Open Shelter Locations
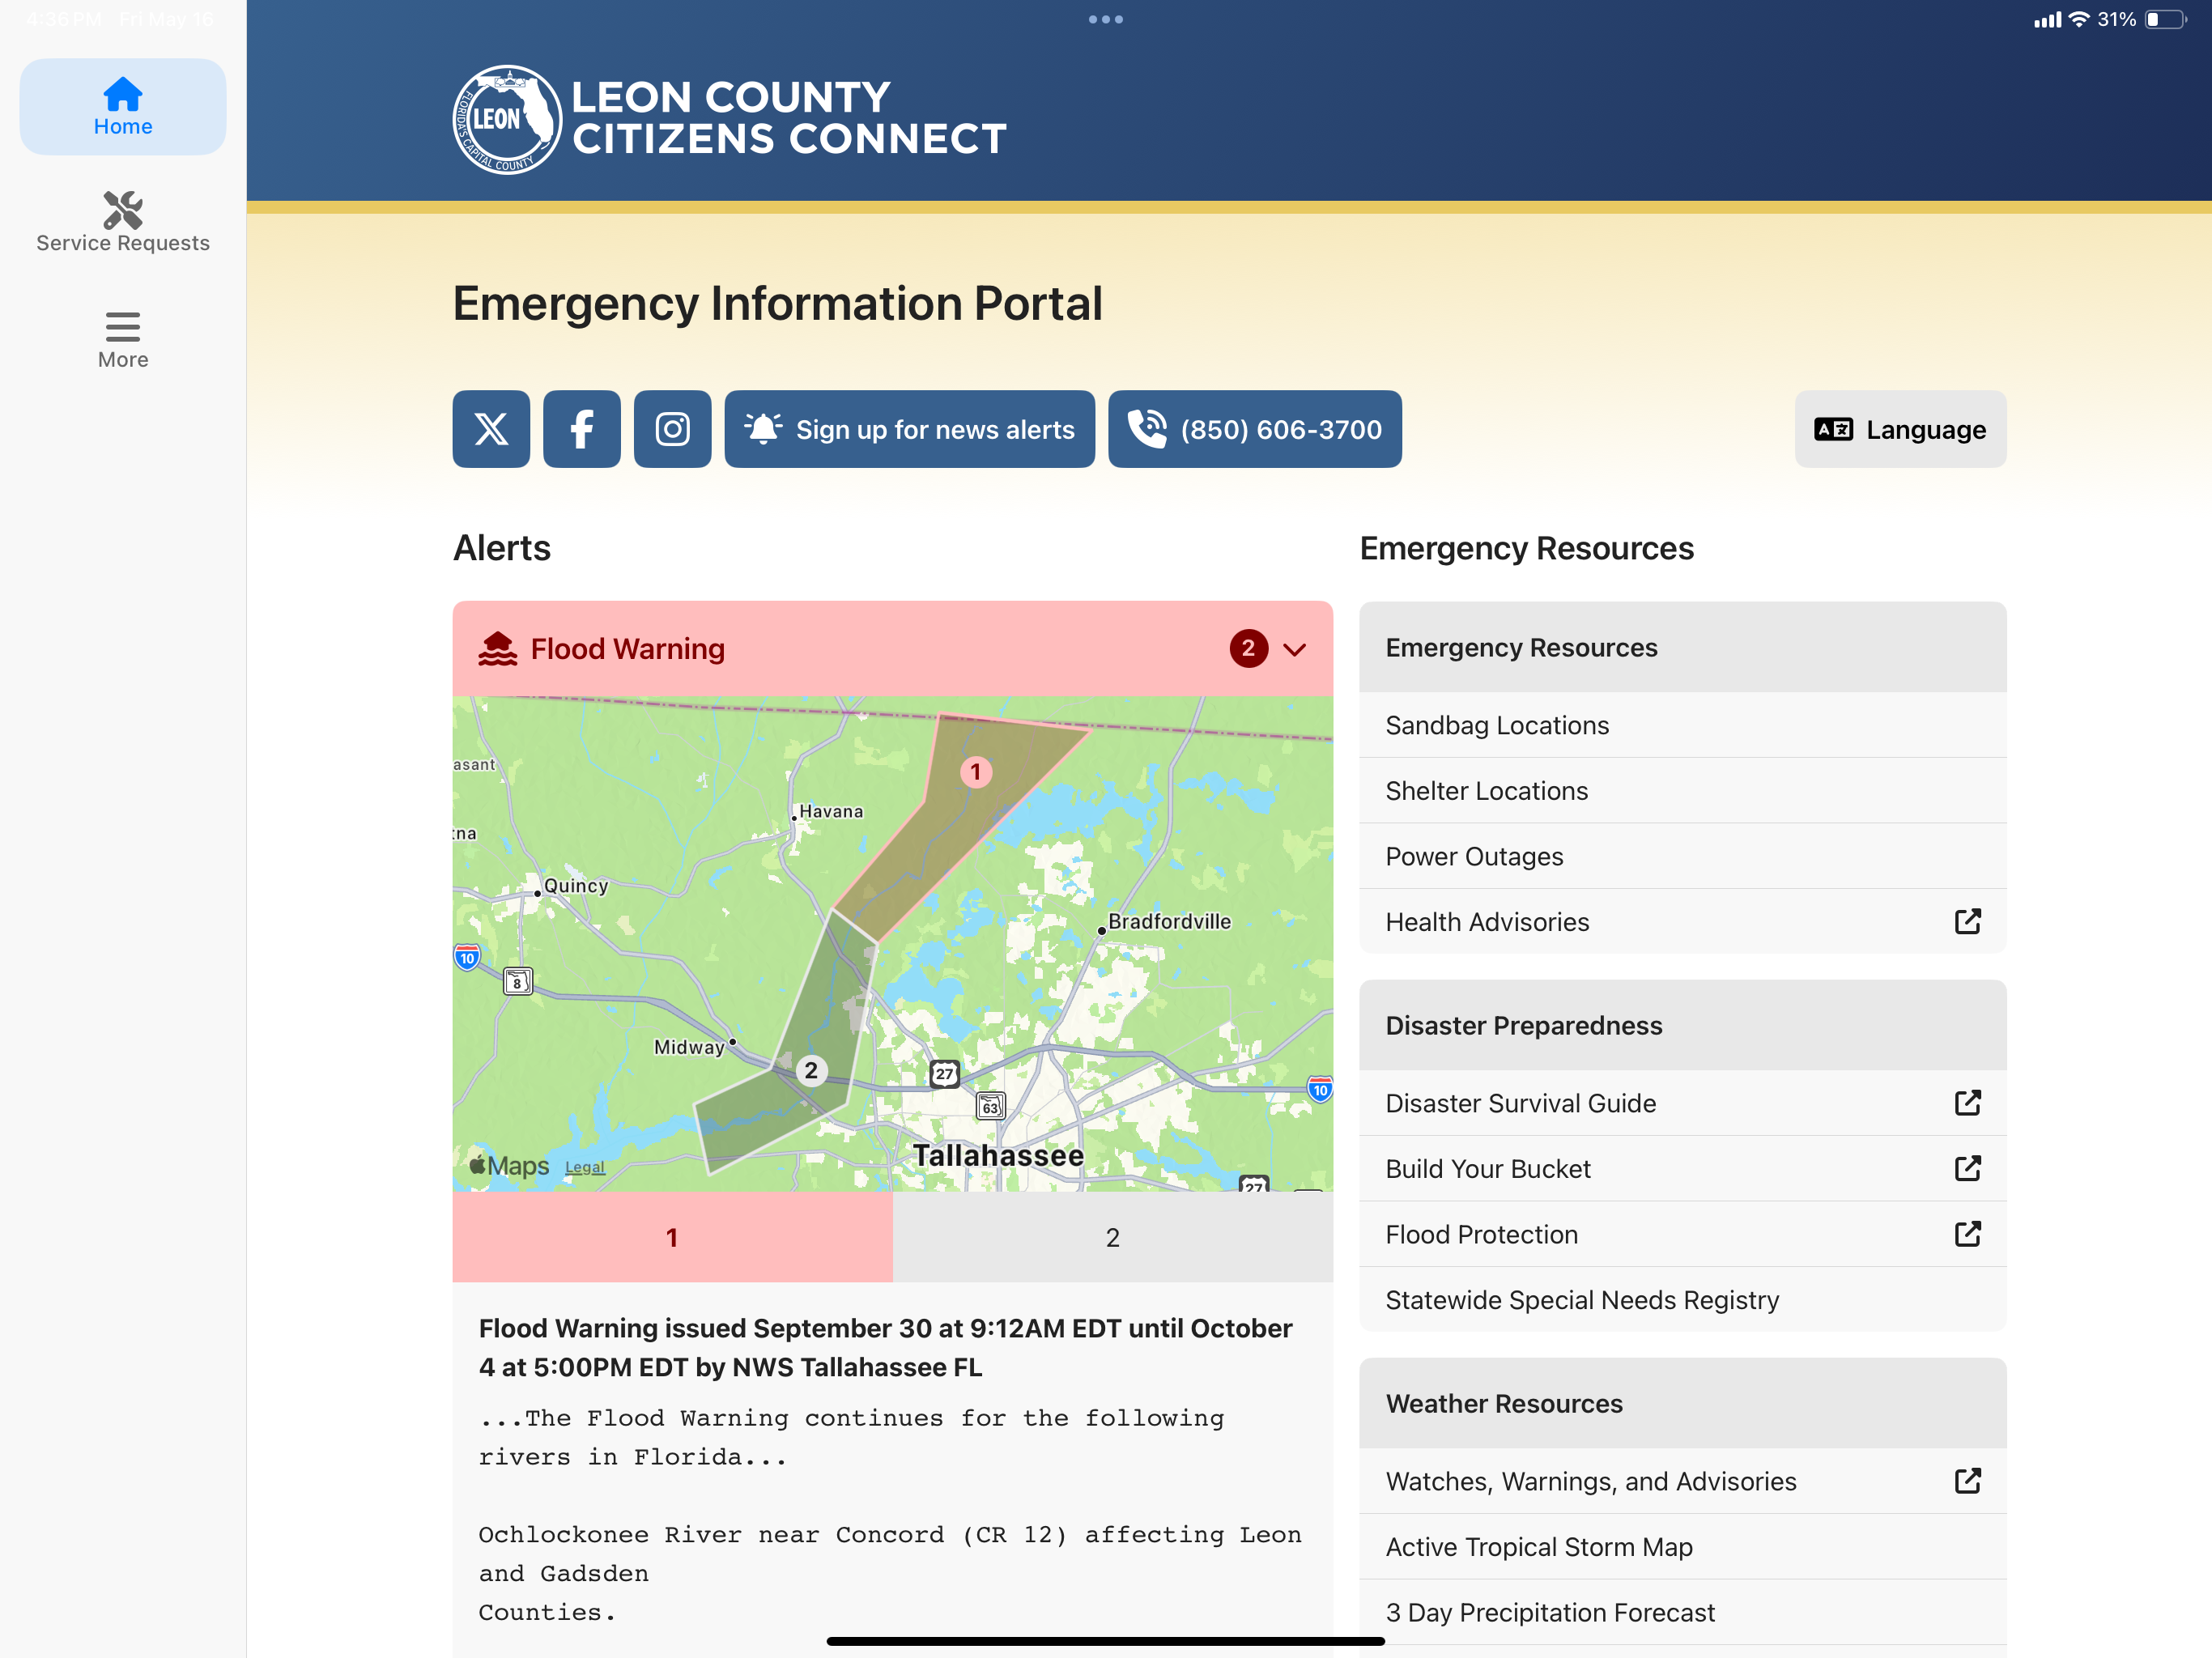This screenshot has height=1658, width=2212. [x=1682, y=791]
